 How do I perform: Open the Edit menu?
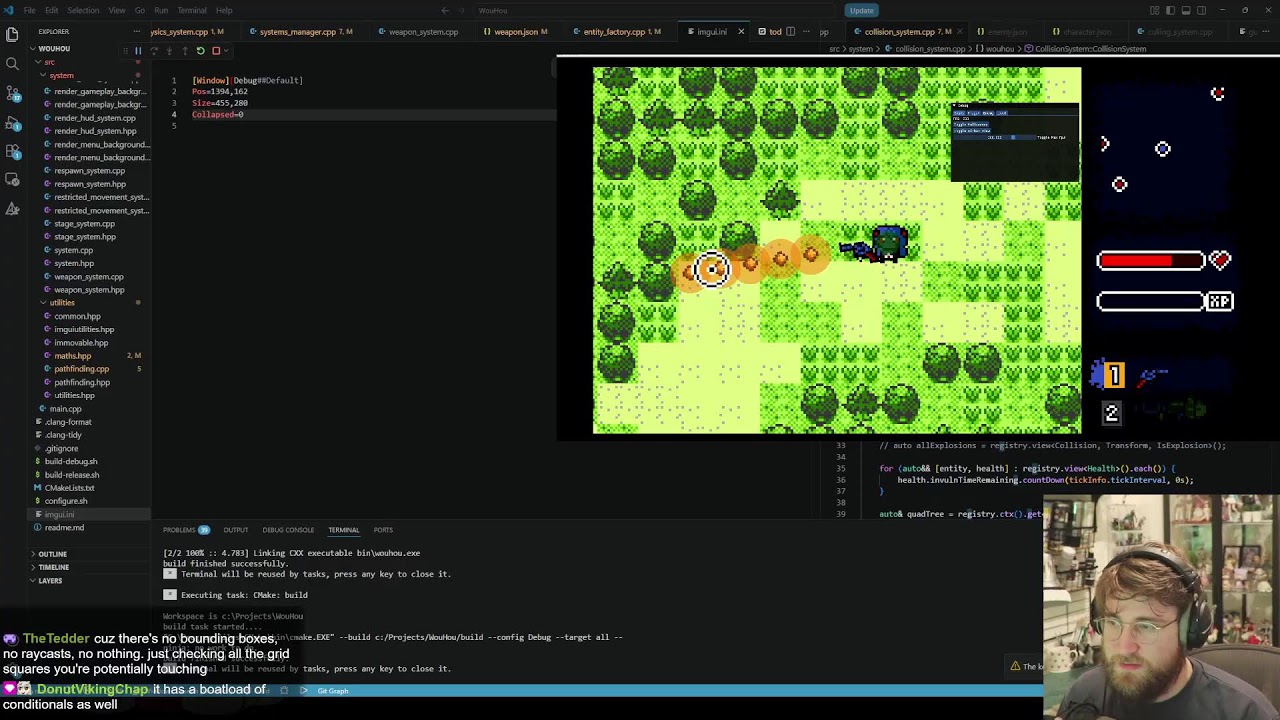(52, 10)
